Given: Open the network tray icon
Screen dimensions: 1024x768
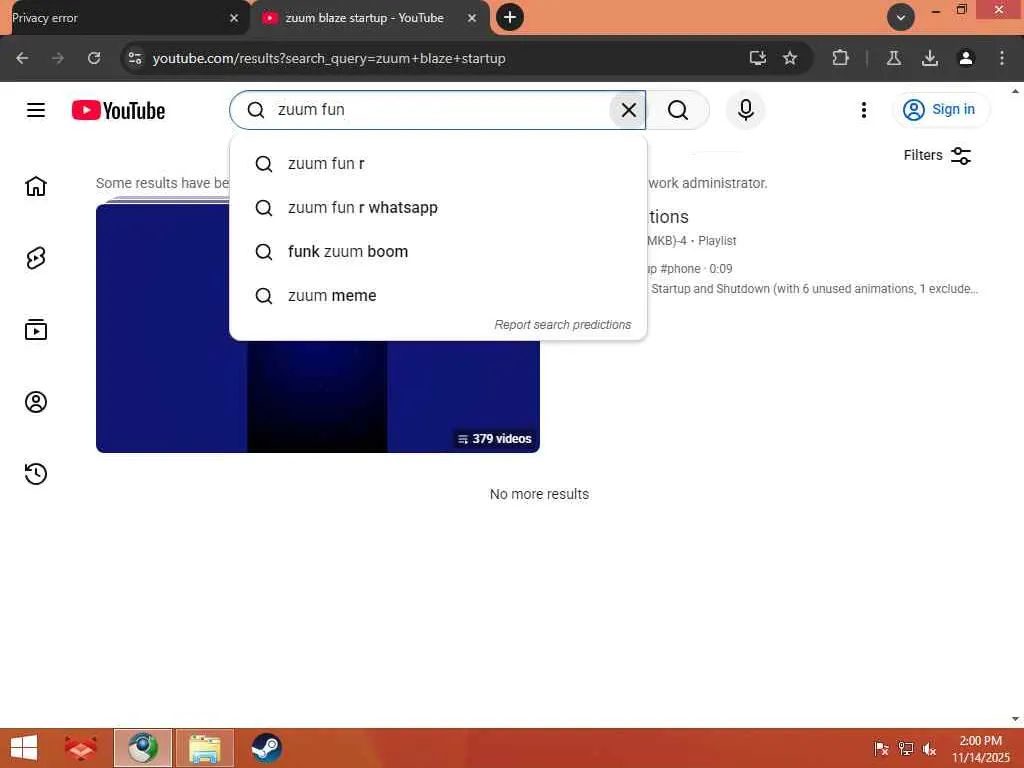Looking at the screenshot, I should click(x=906, y=749).
